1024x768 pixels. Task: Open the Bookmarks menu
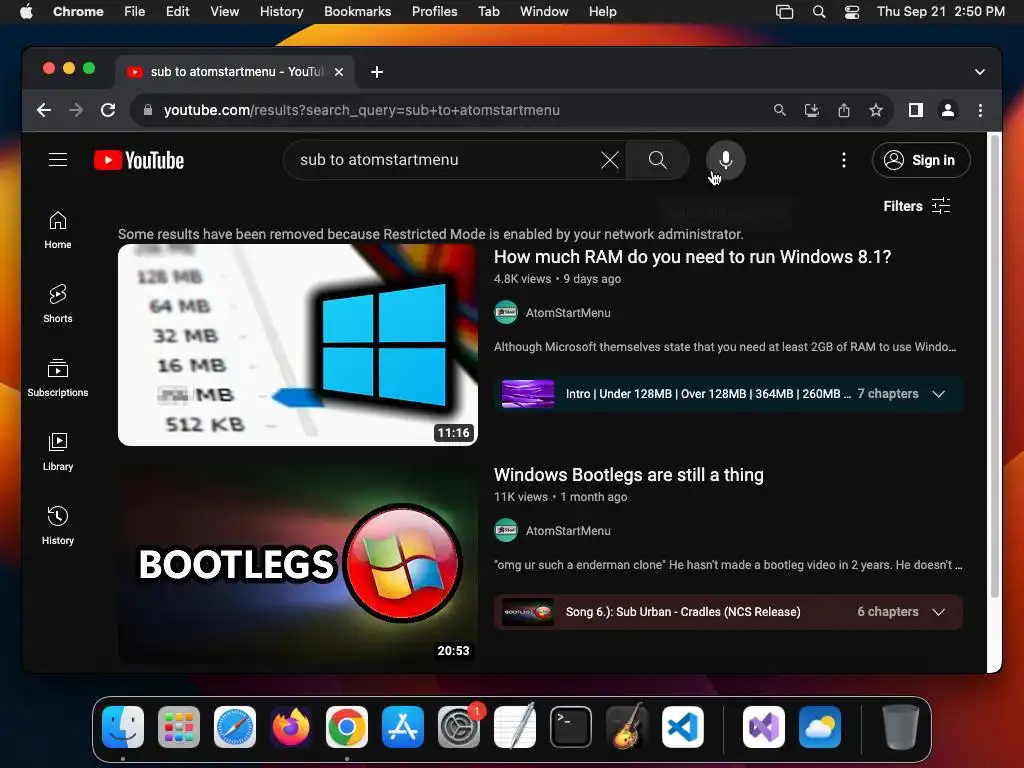[x=357, y=12]
